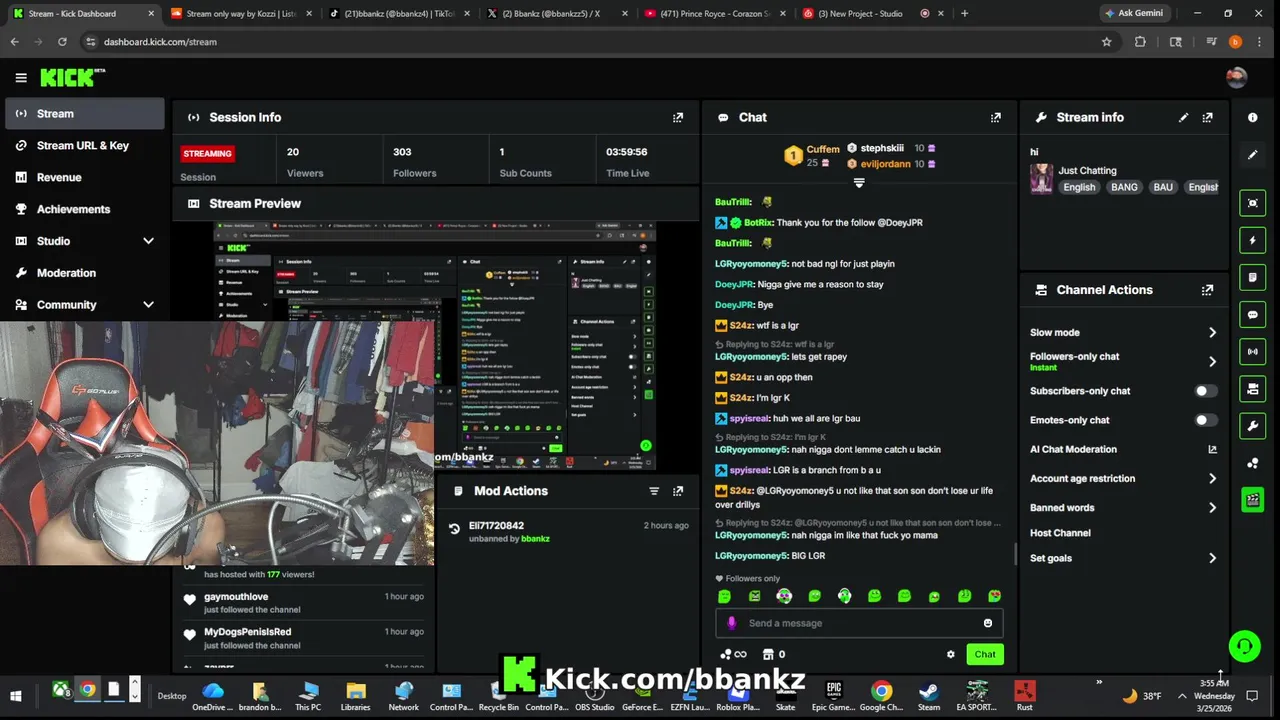This screenshot has width=1280, height=720.
Task: Pop out the Channel Actions panel
Action: pyautogui.click(x=1207, y=290)
